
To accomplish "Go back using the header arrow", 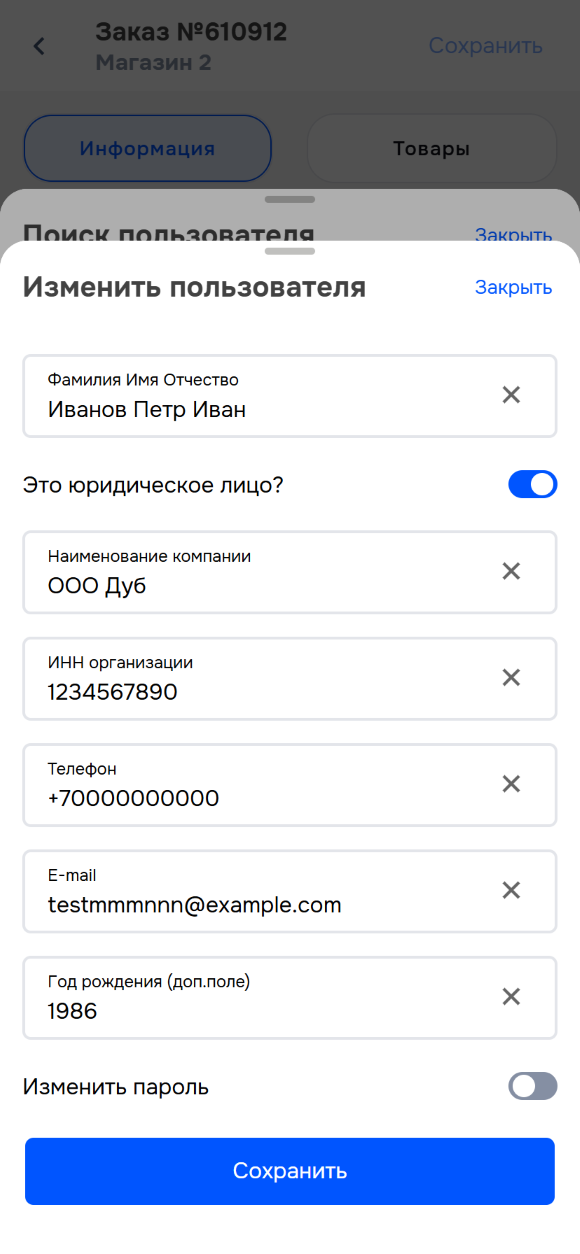I will (x=39, y=46).
